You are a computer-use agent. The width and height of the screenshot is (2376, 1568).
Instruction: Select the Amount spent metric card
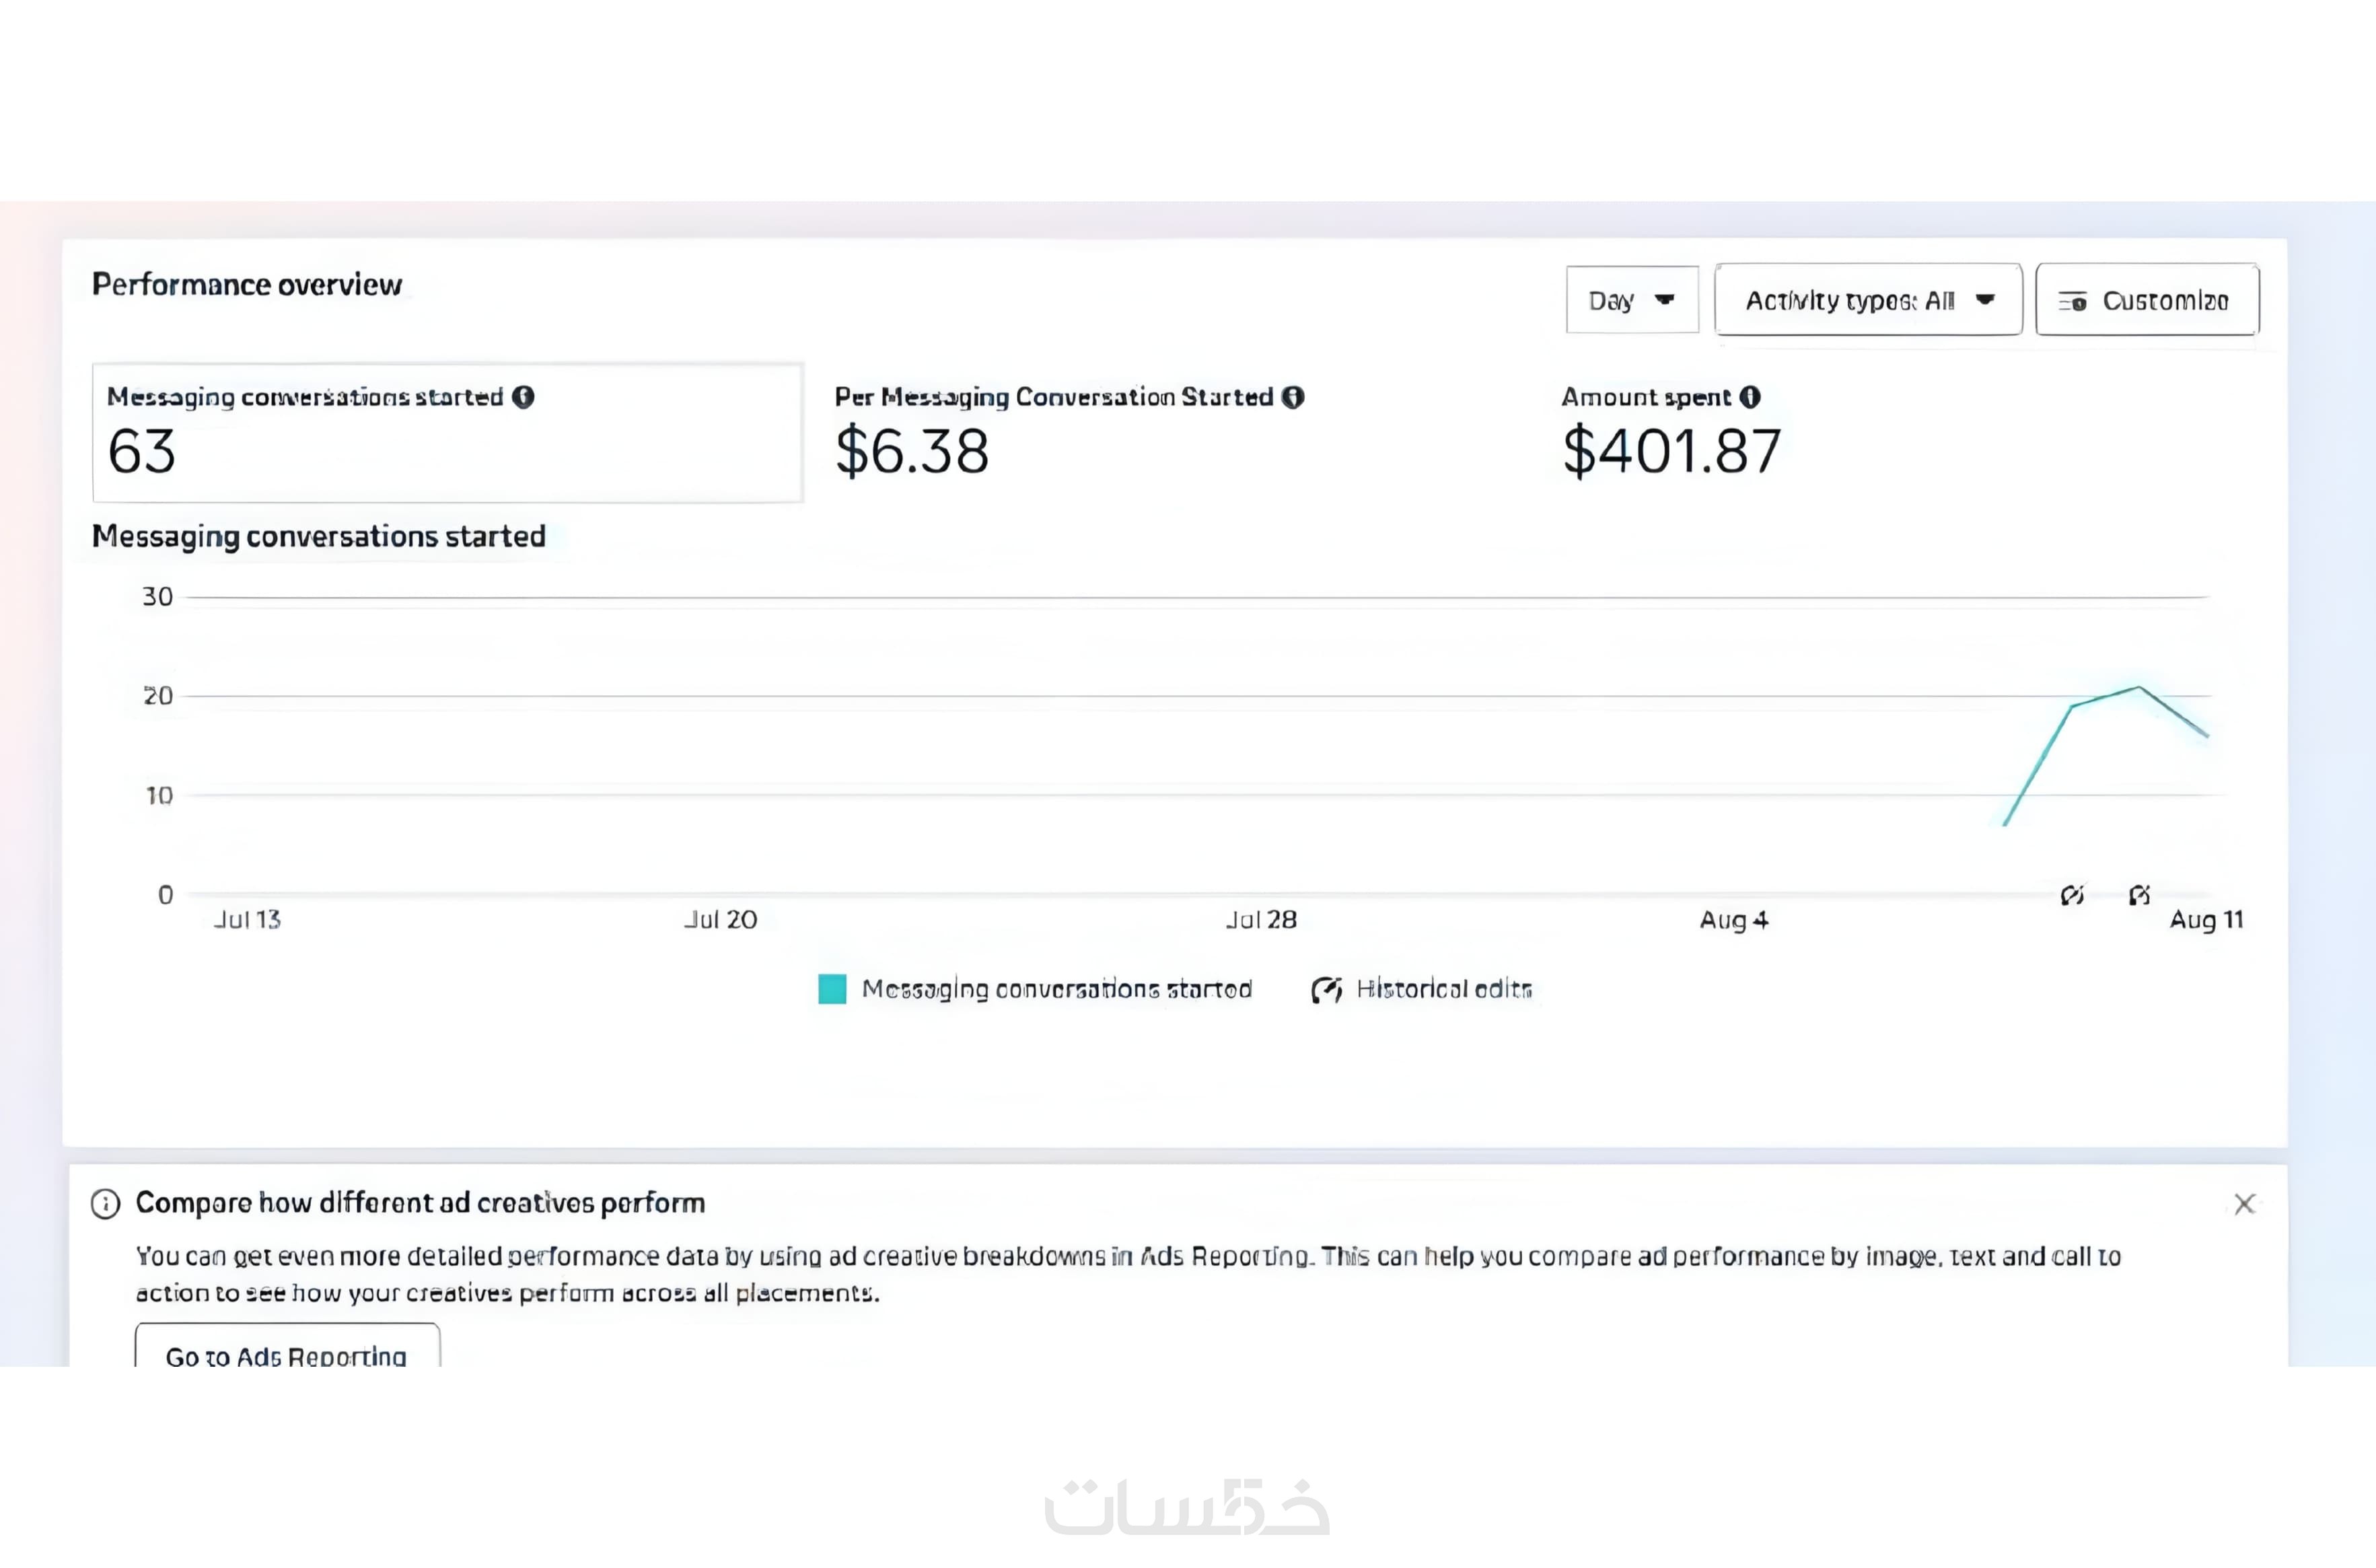pyautogui.click(x=1670, y=433)
